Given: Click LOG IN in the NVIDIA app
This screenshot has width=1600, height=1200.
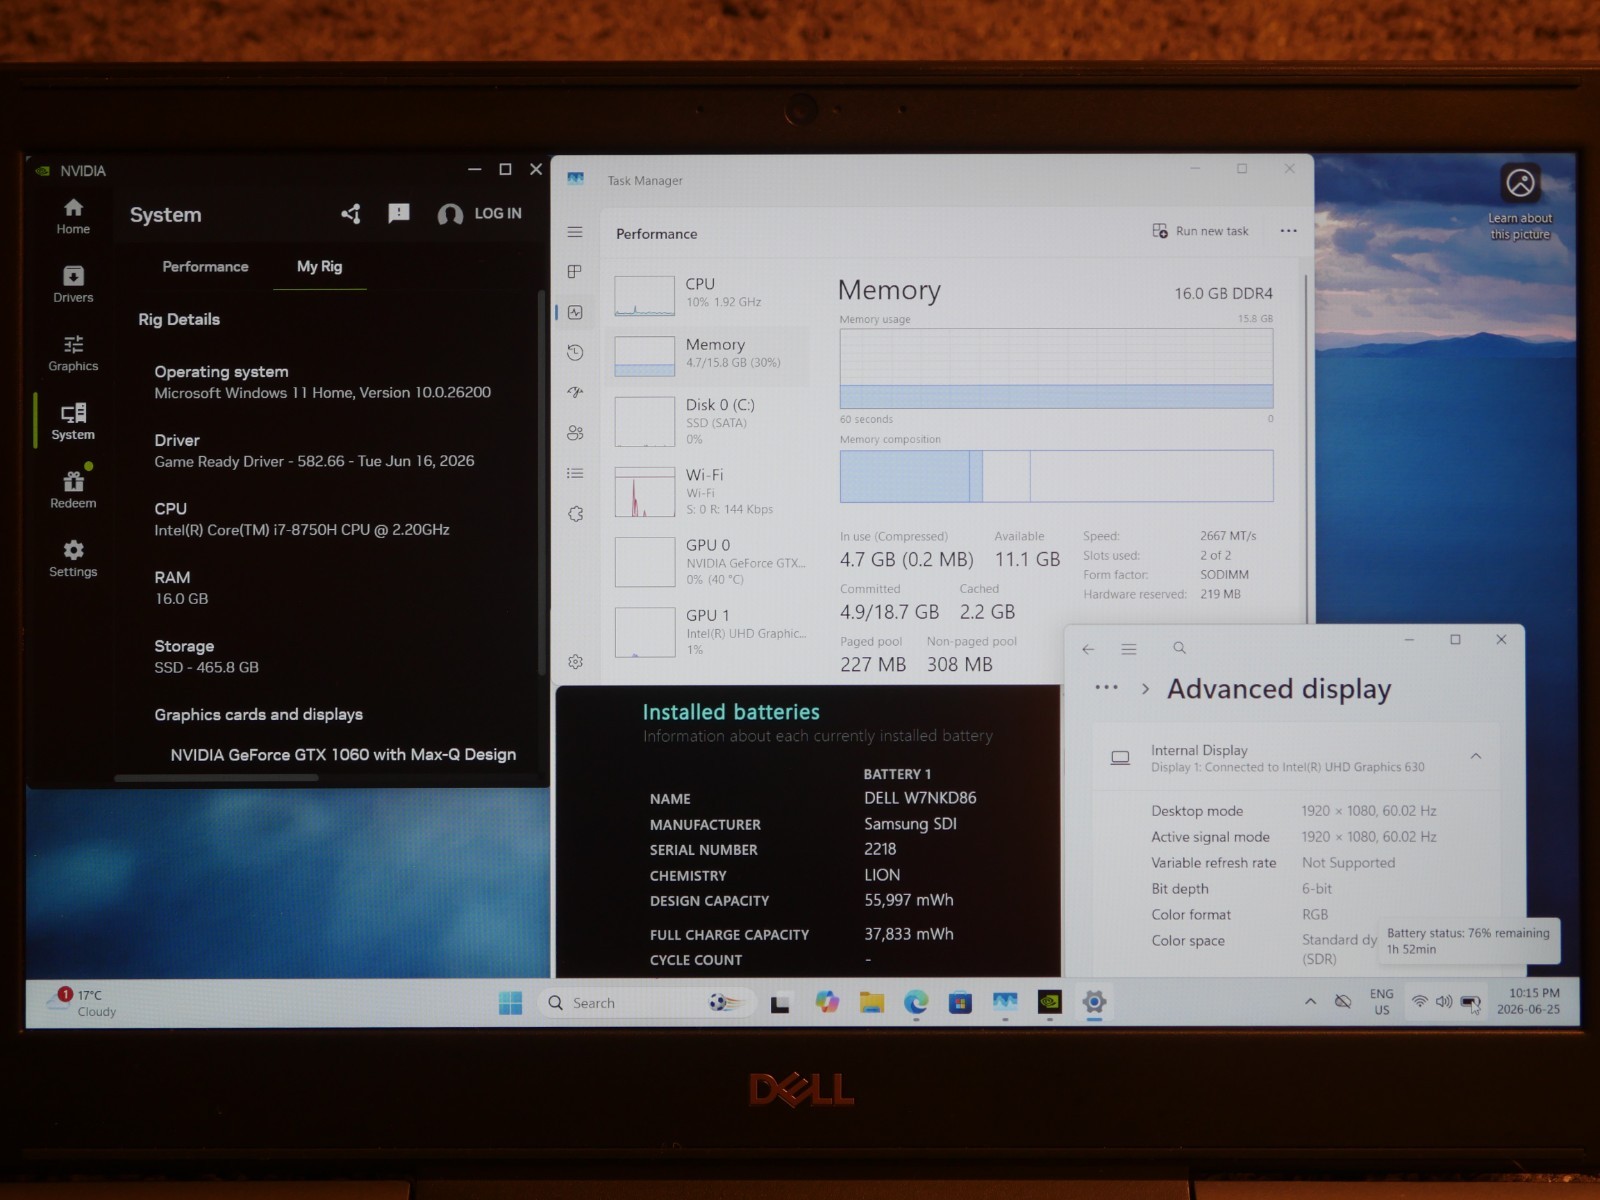Looking at the screenshot, I should click(480, 213).
